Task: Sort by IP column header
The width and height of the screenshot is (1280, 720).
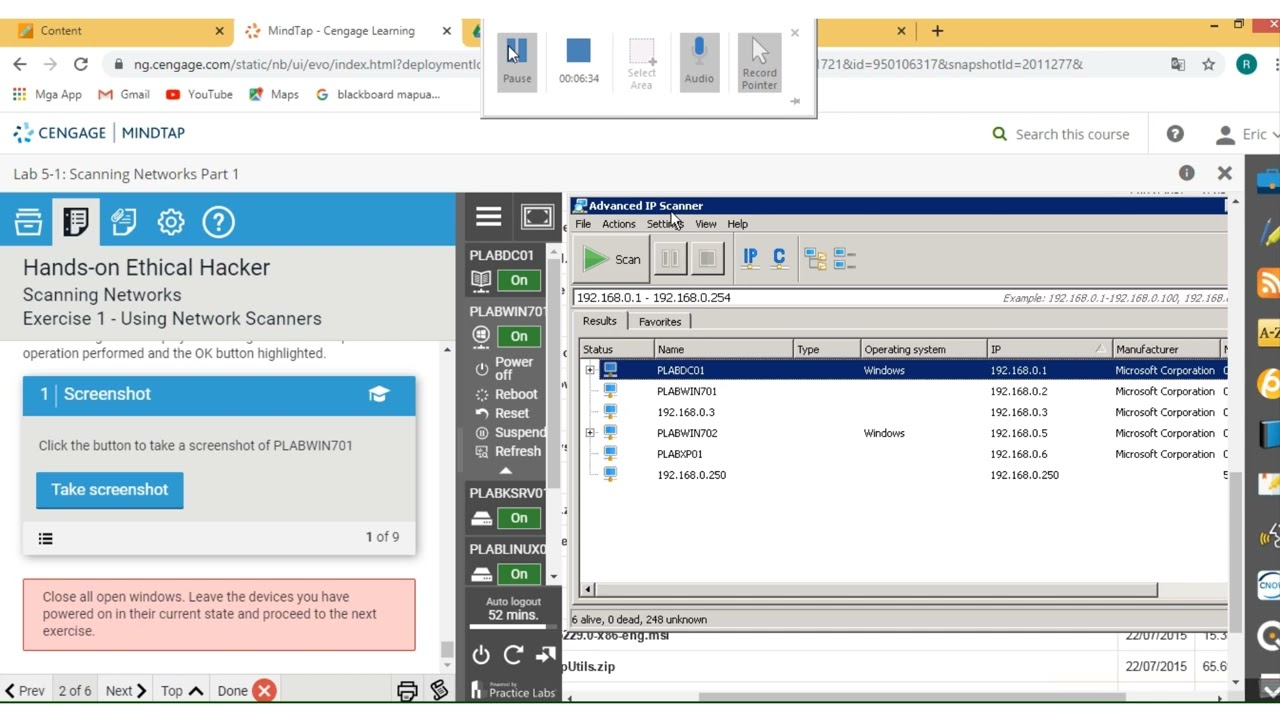Action: tap(1048, 350)
